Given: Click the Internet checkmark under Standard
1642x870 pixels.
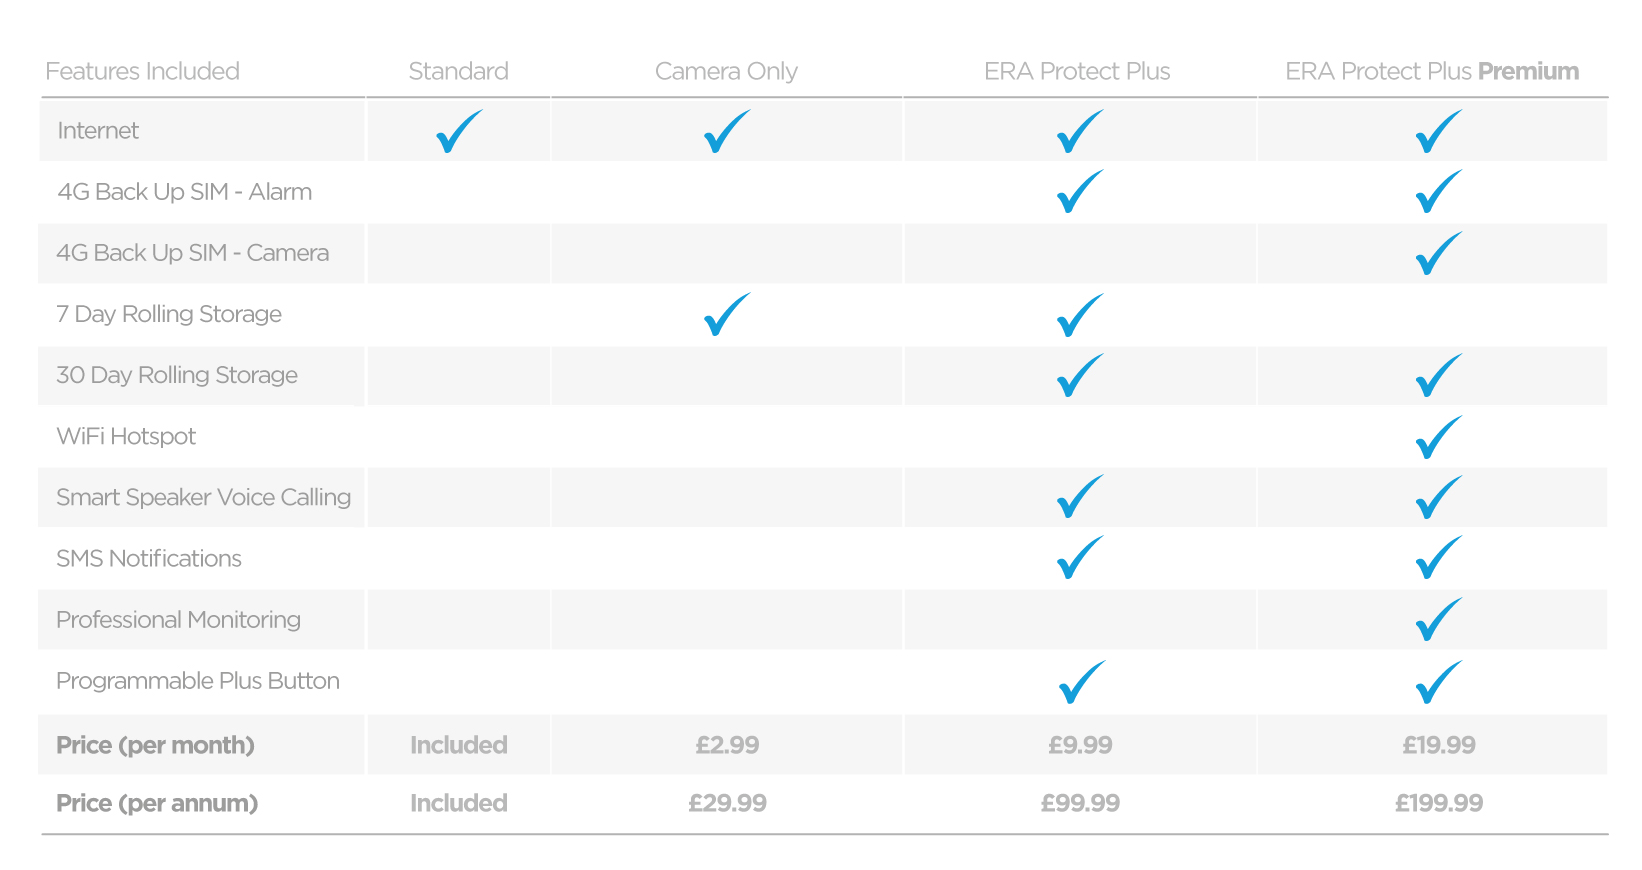Looking at the screenshot, I should [458, 132].
